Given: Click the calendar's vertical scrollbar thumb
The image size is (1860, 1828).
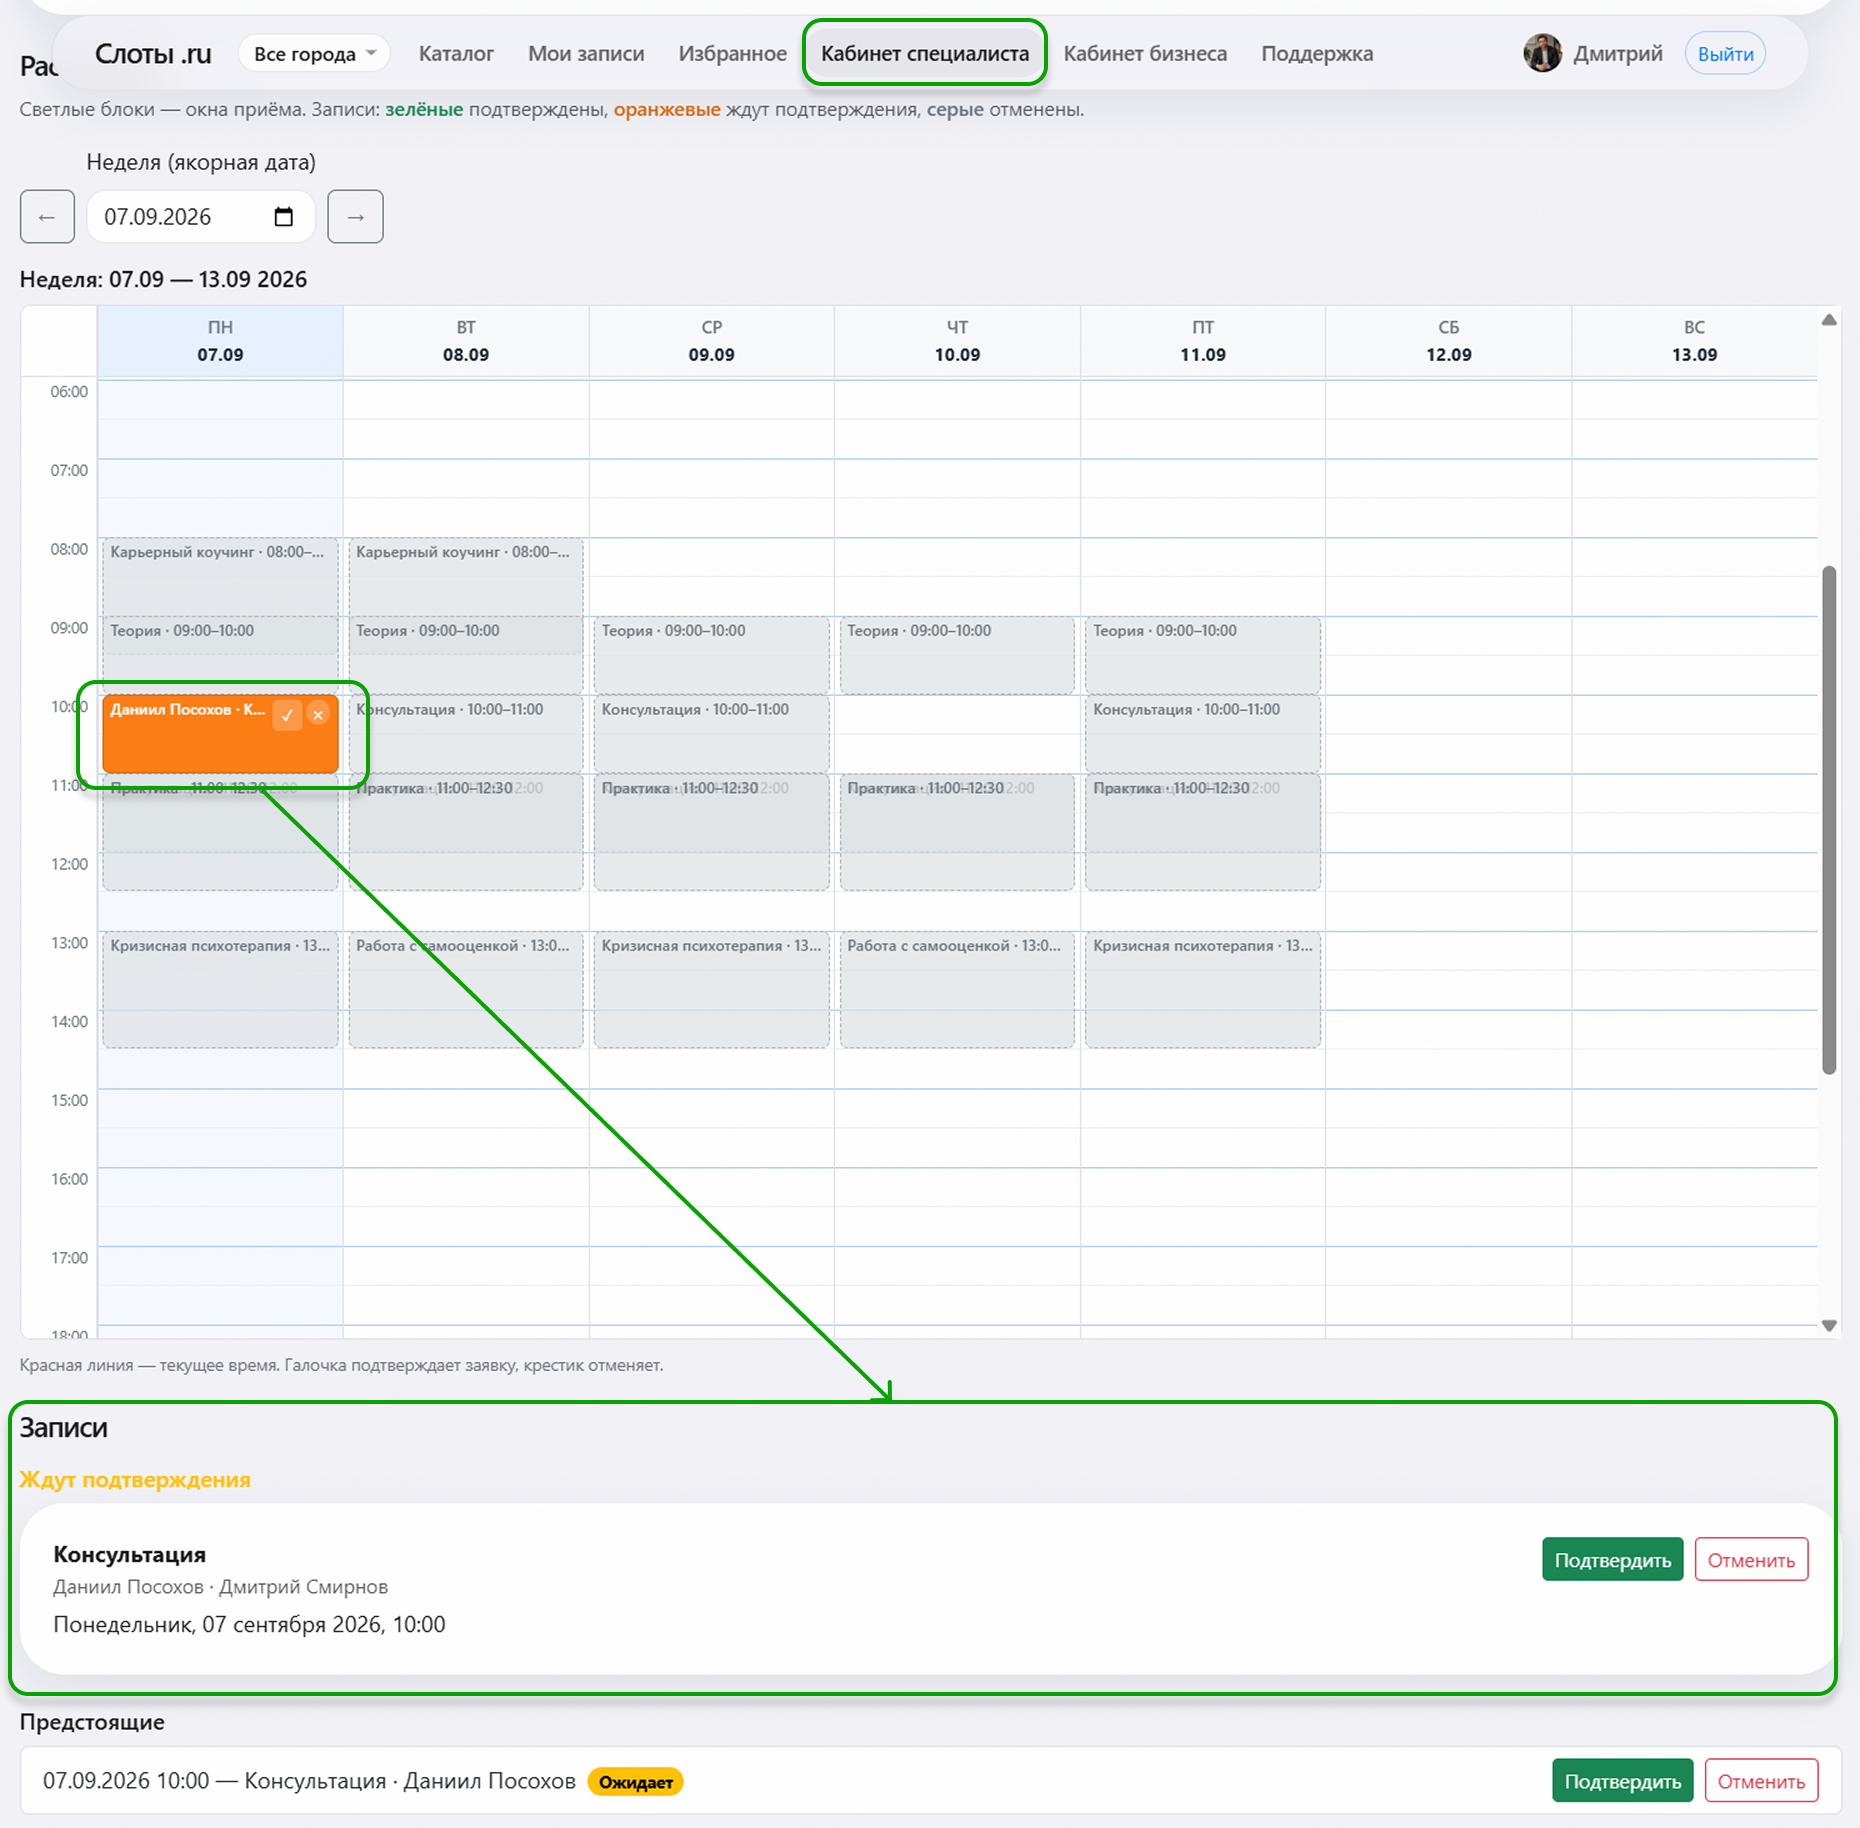Looking at the screenshot, I should [1829, 820].
